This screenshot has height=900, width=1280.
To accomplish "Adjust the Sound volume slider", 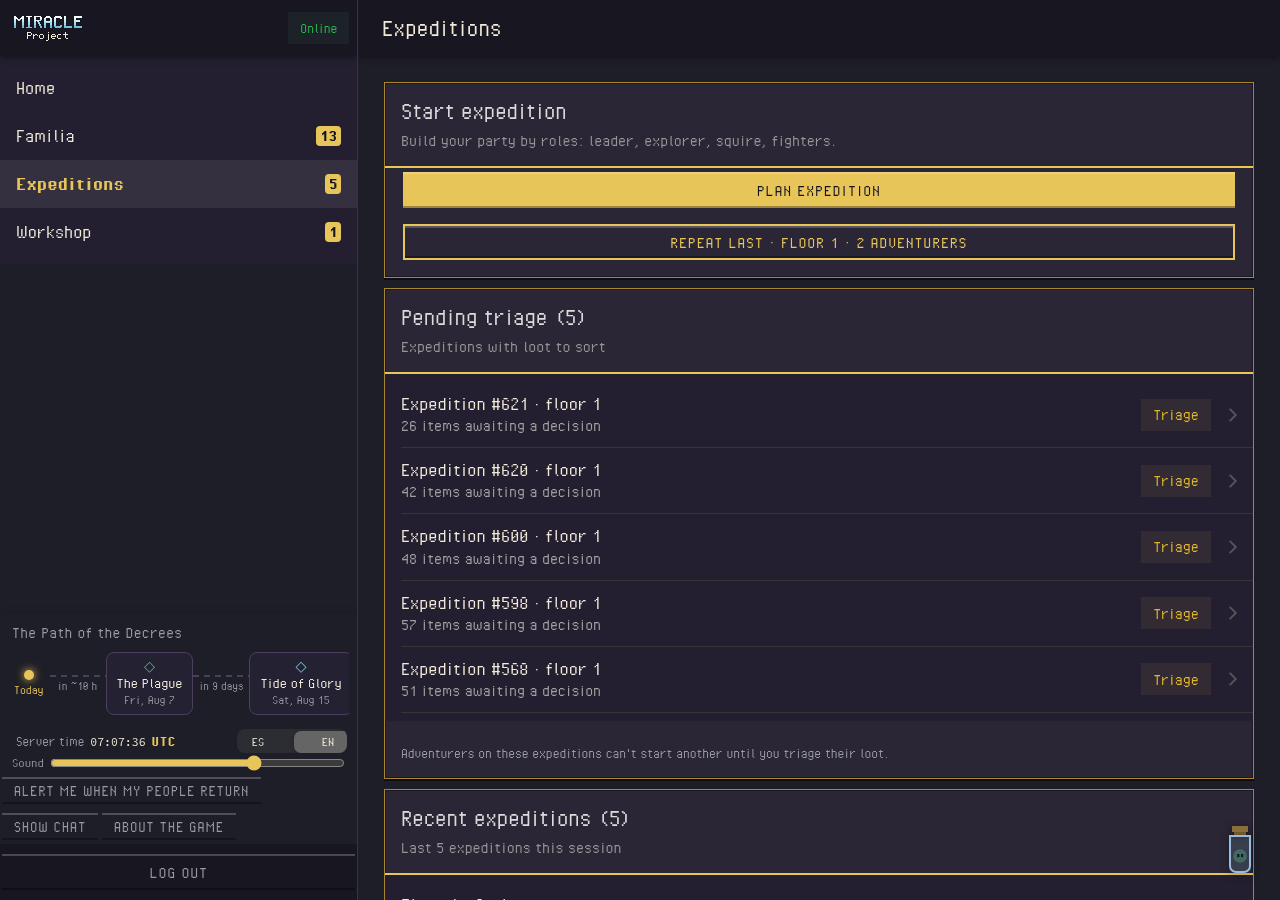I will pos(198,763).
